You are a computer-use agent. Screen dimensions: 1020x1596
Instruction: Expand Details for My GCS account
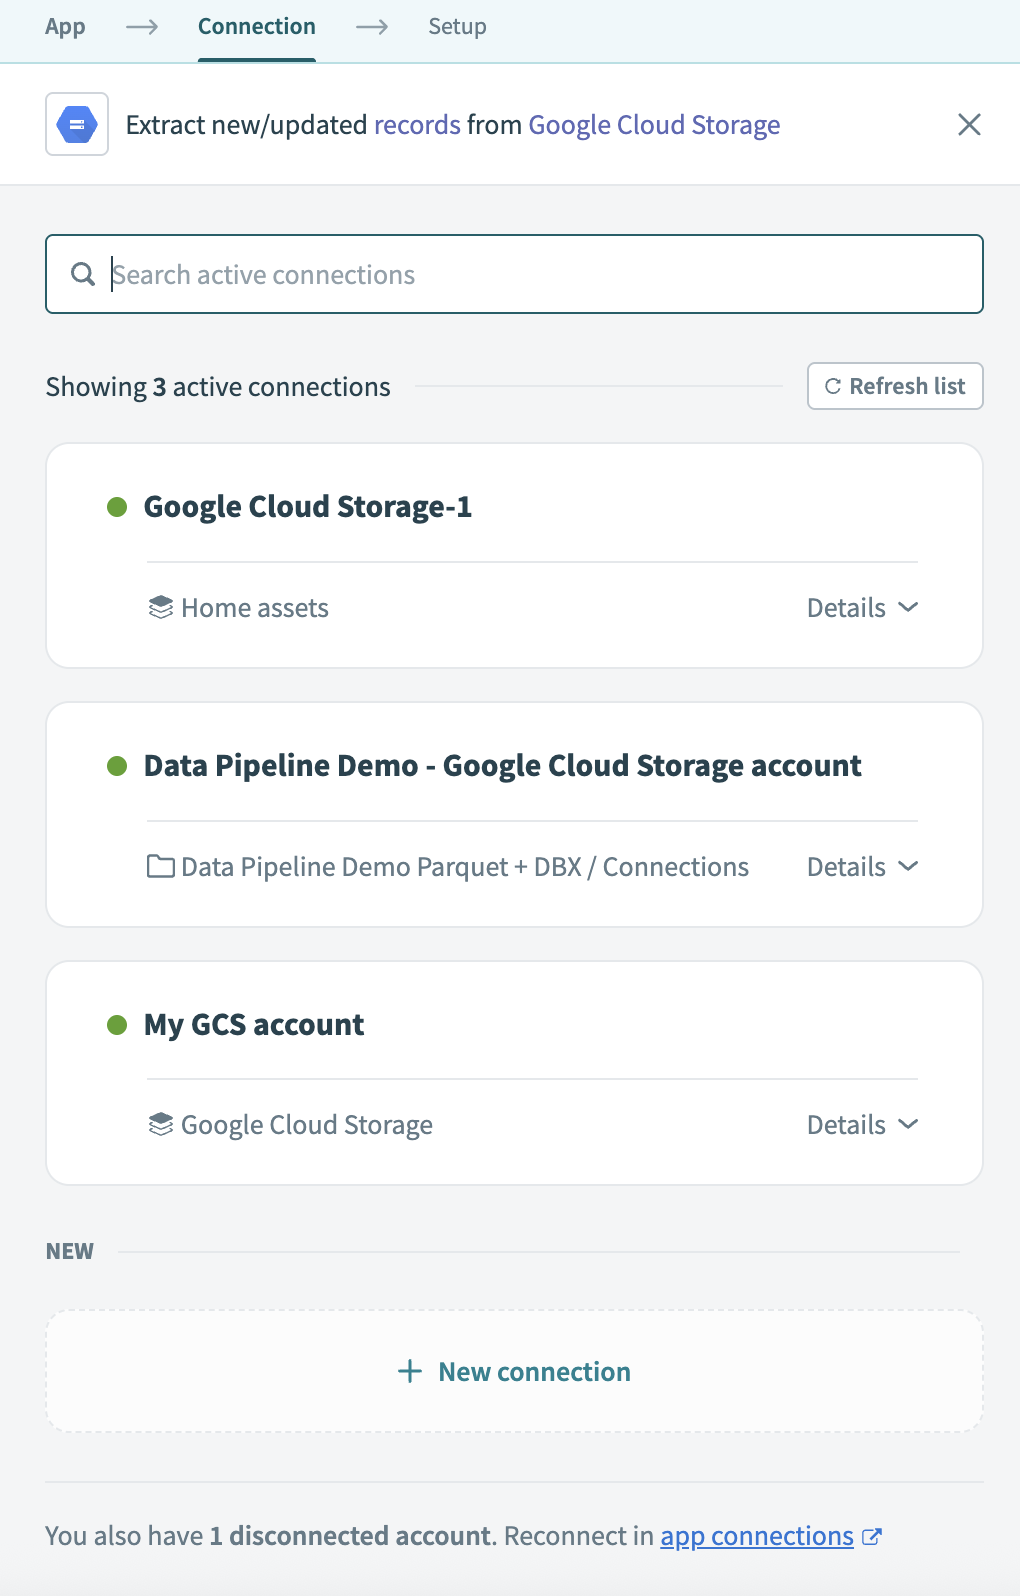pos(862,1125)
